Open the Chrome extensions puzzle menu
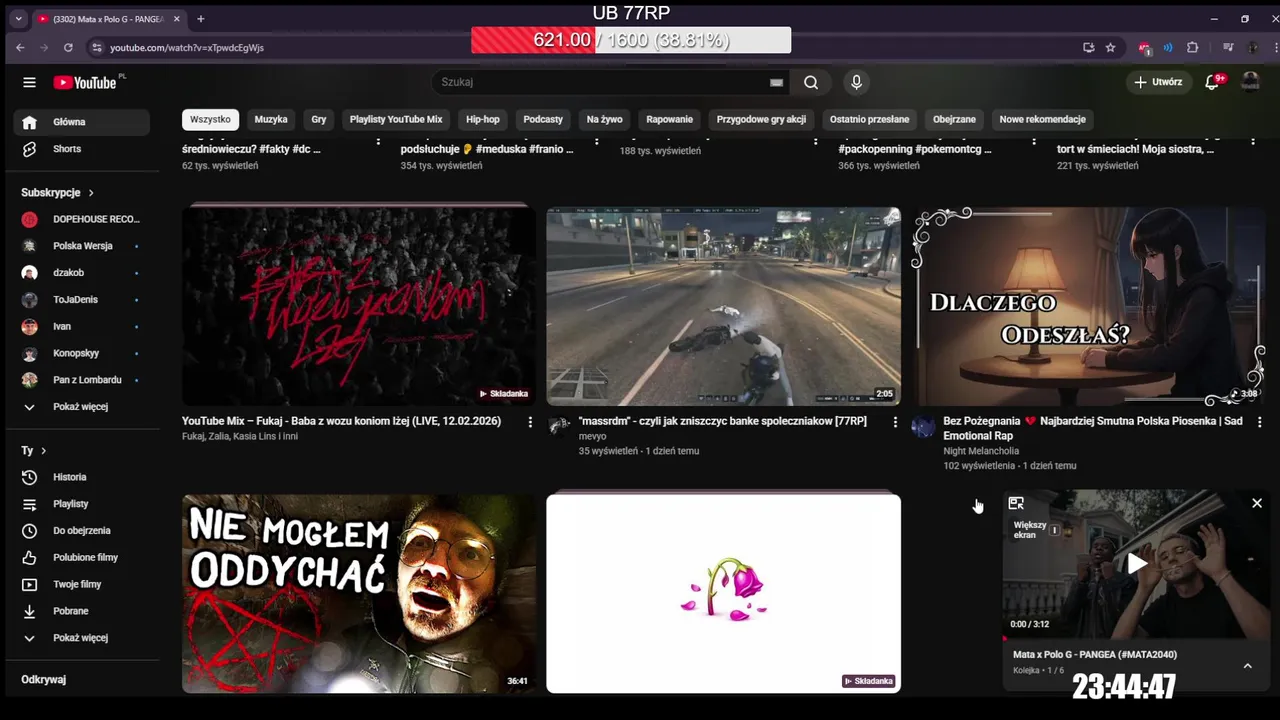This screenshot has height=720, width=1280. (1192, 47)
